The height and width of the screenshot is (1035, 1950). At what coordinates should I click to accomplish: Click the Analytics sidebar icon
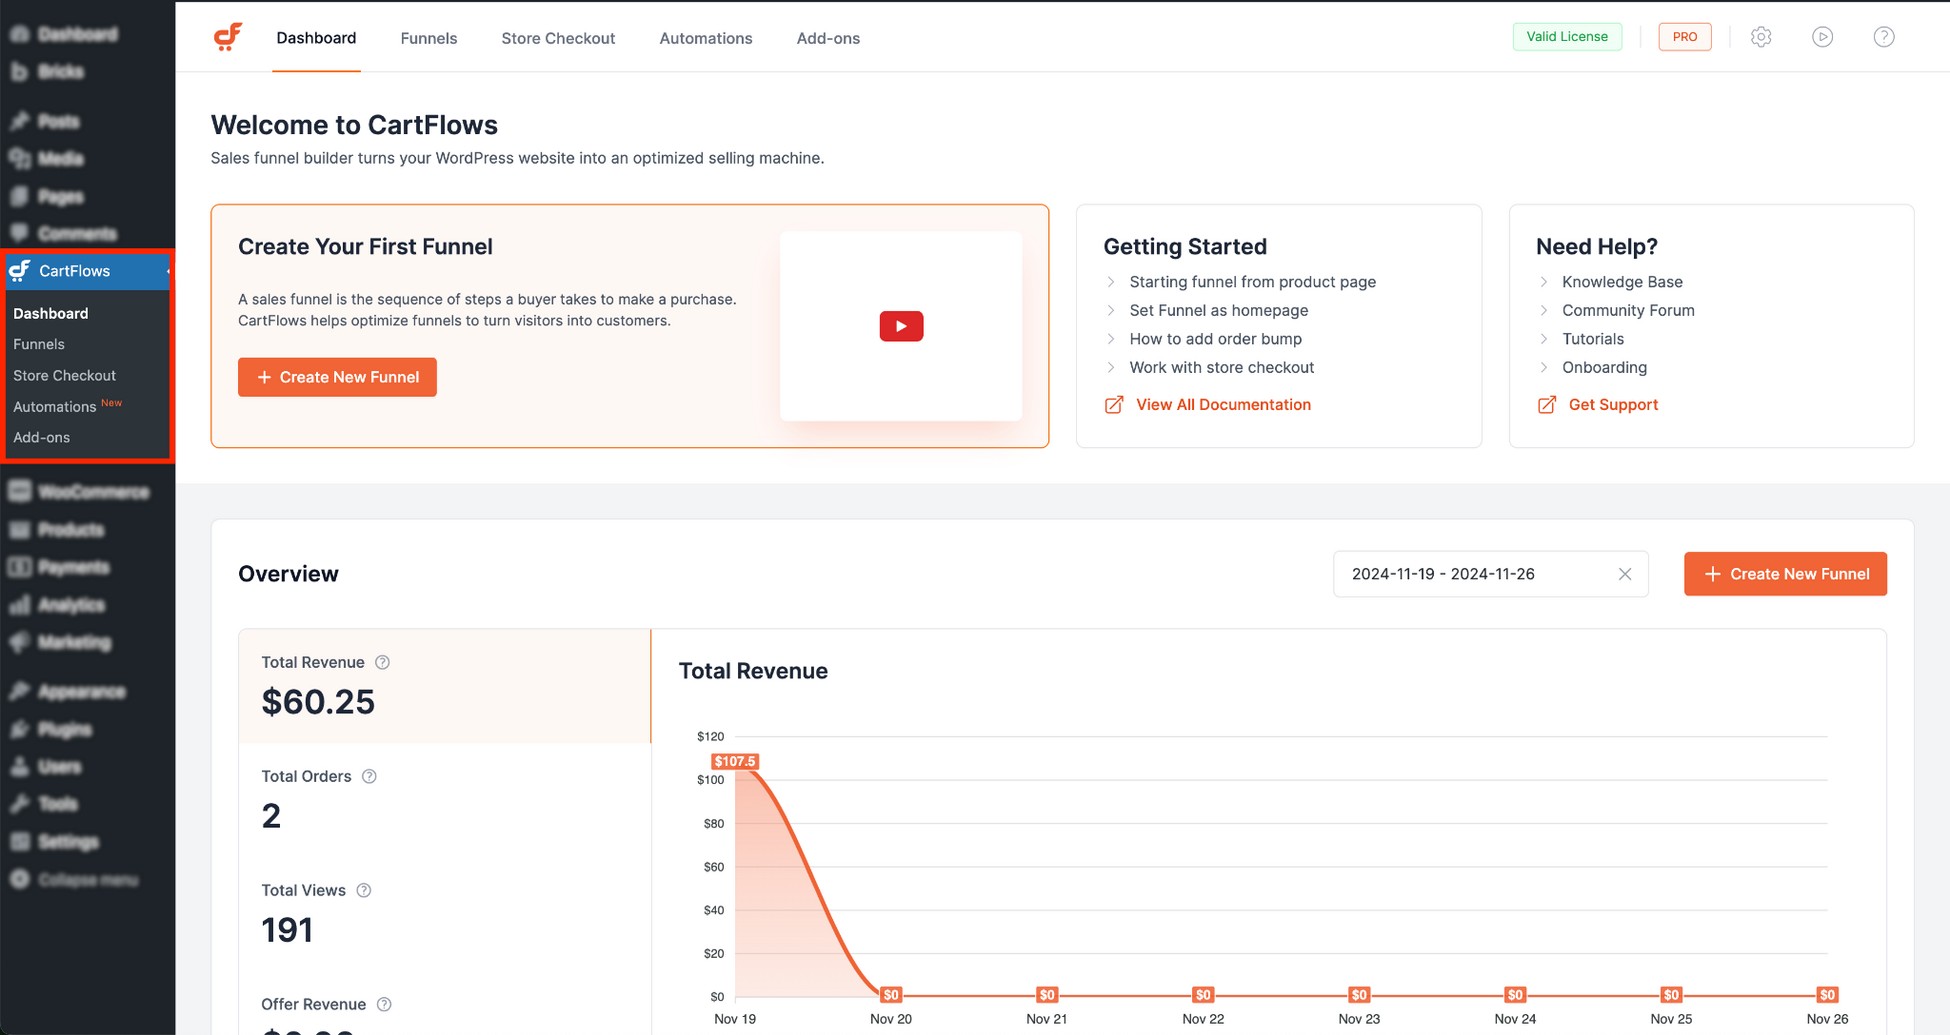[x=20, y=604]
